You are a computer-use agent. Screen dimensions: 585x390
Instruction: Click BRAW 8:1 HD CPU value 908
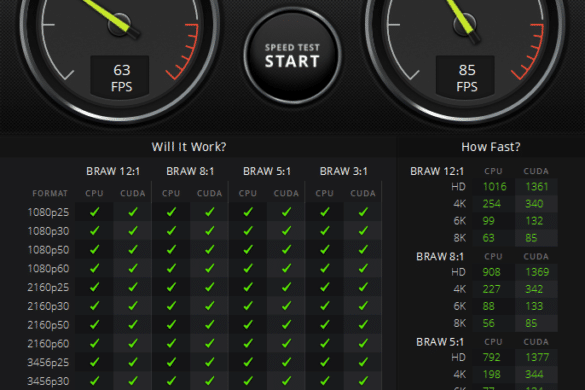point(491,272)
